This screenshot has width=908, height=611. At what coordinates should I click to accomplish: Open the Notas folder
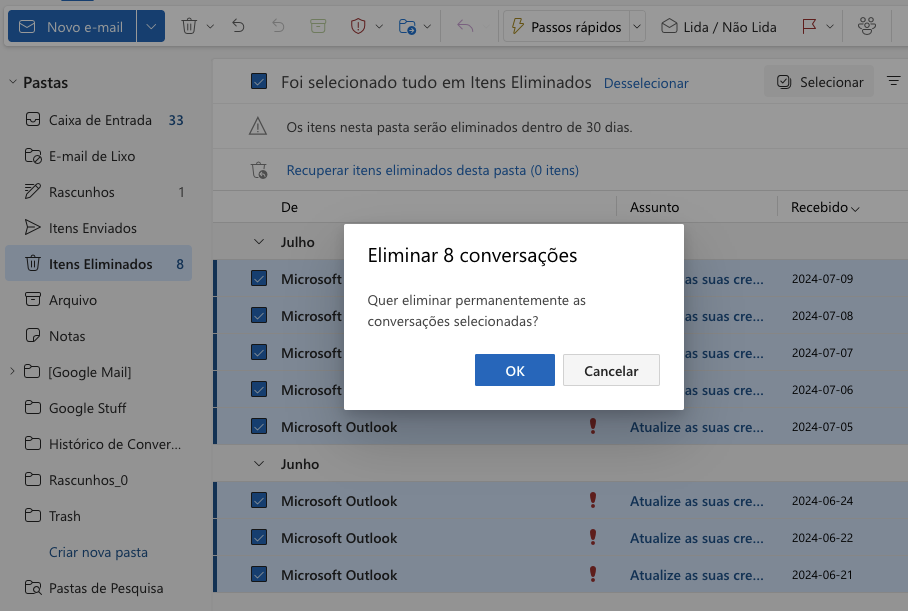click(98, 335)
